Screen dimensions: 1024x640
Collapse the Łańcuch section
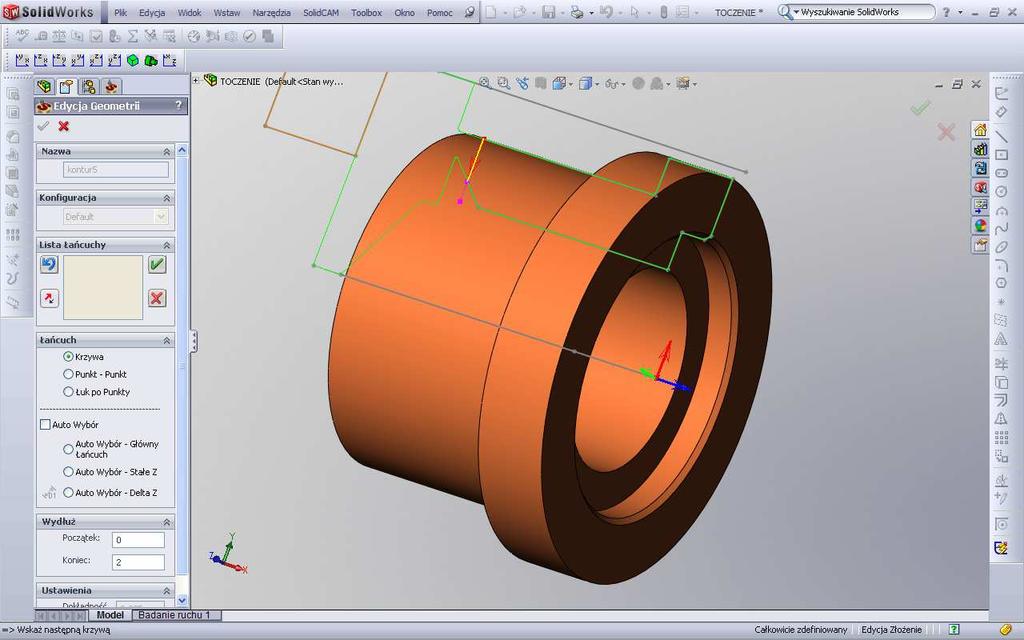coord(167,340)
